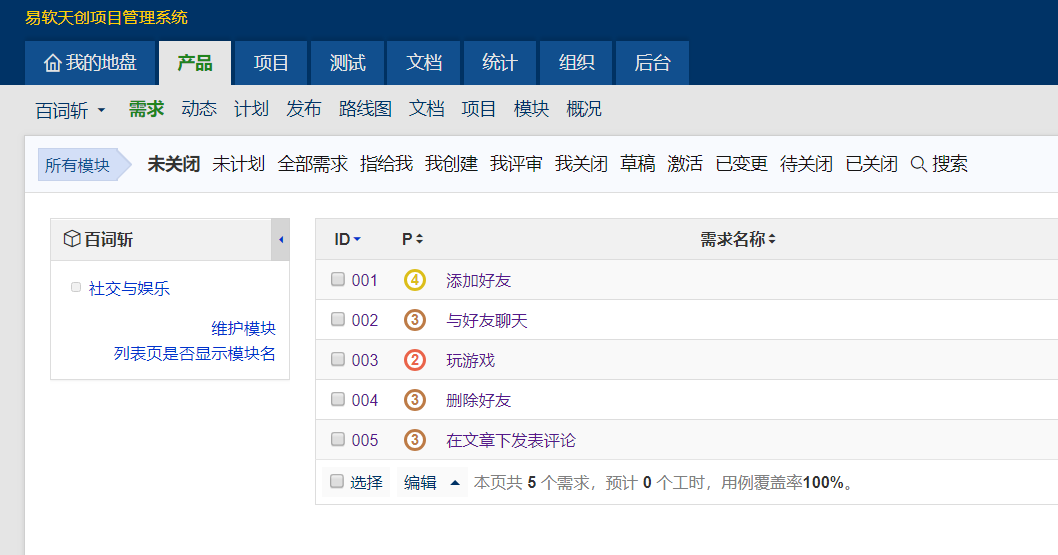Viewport: 1058px width, 555px height.
Task: Show 已变更 requirements
Action: click(x=742, y=164)
